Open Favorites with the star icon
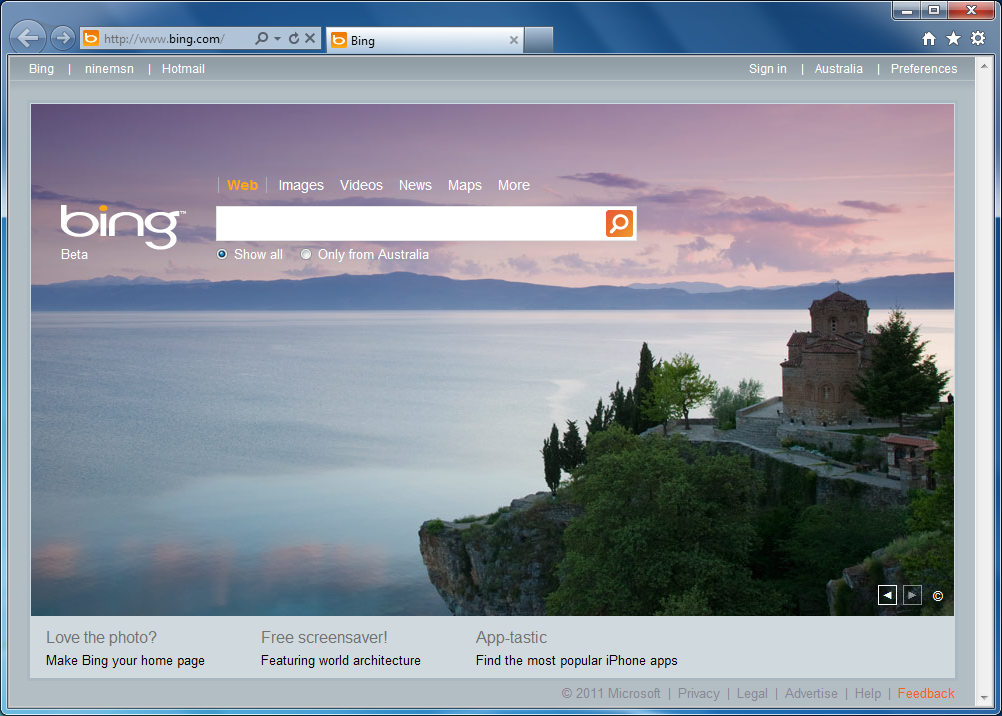The height and width of the screenshot is (716, 1002). (953, 39)
